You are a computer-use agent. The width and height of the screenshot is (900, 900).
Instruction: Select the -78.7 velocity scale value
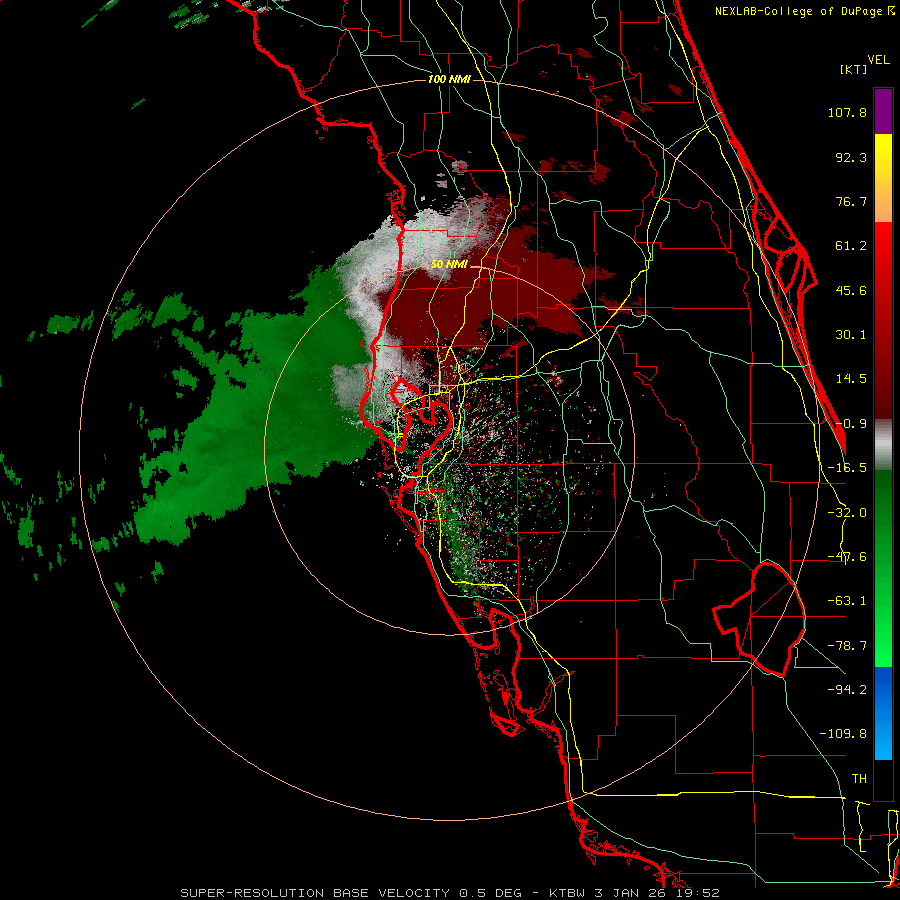click(847, 646)
